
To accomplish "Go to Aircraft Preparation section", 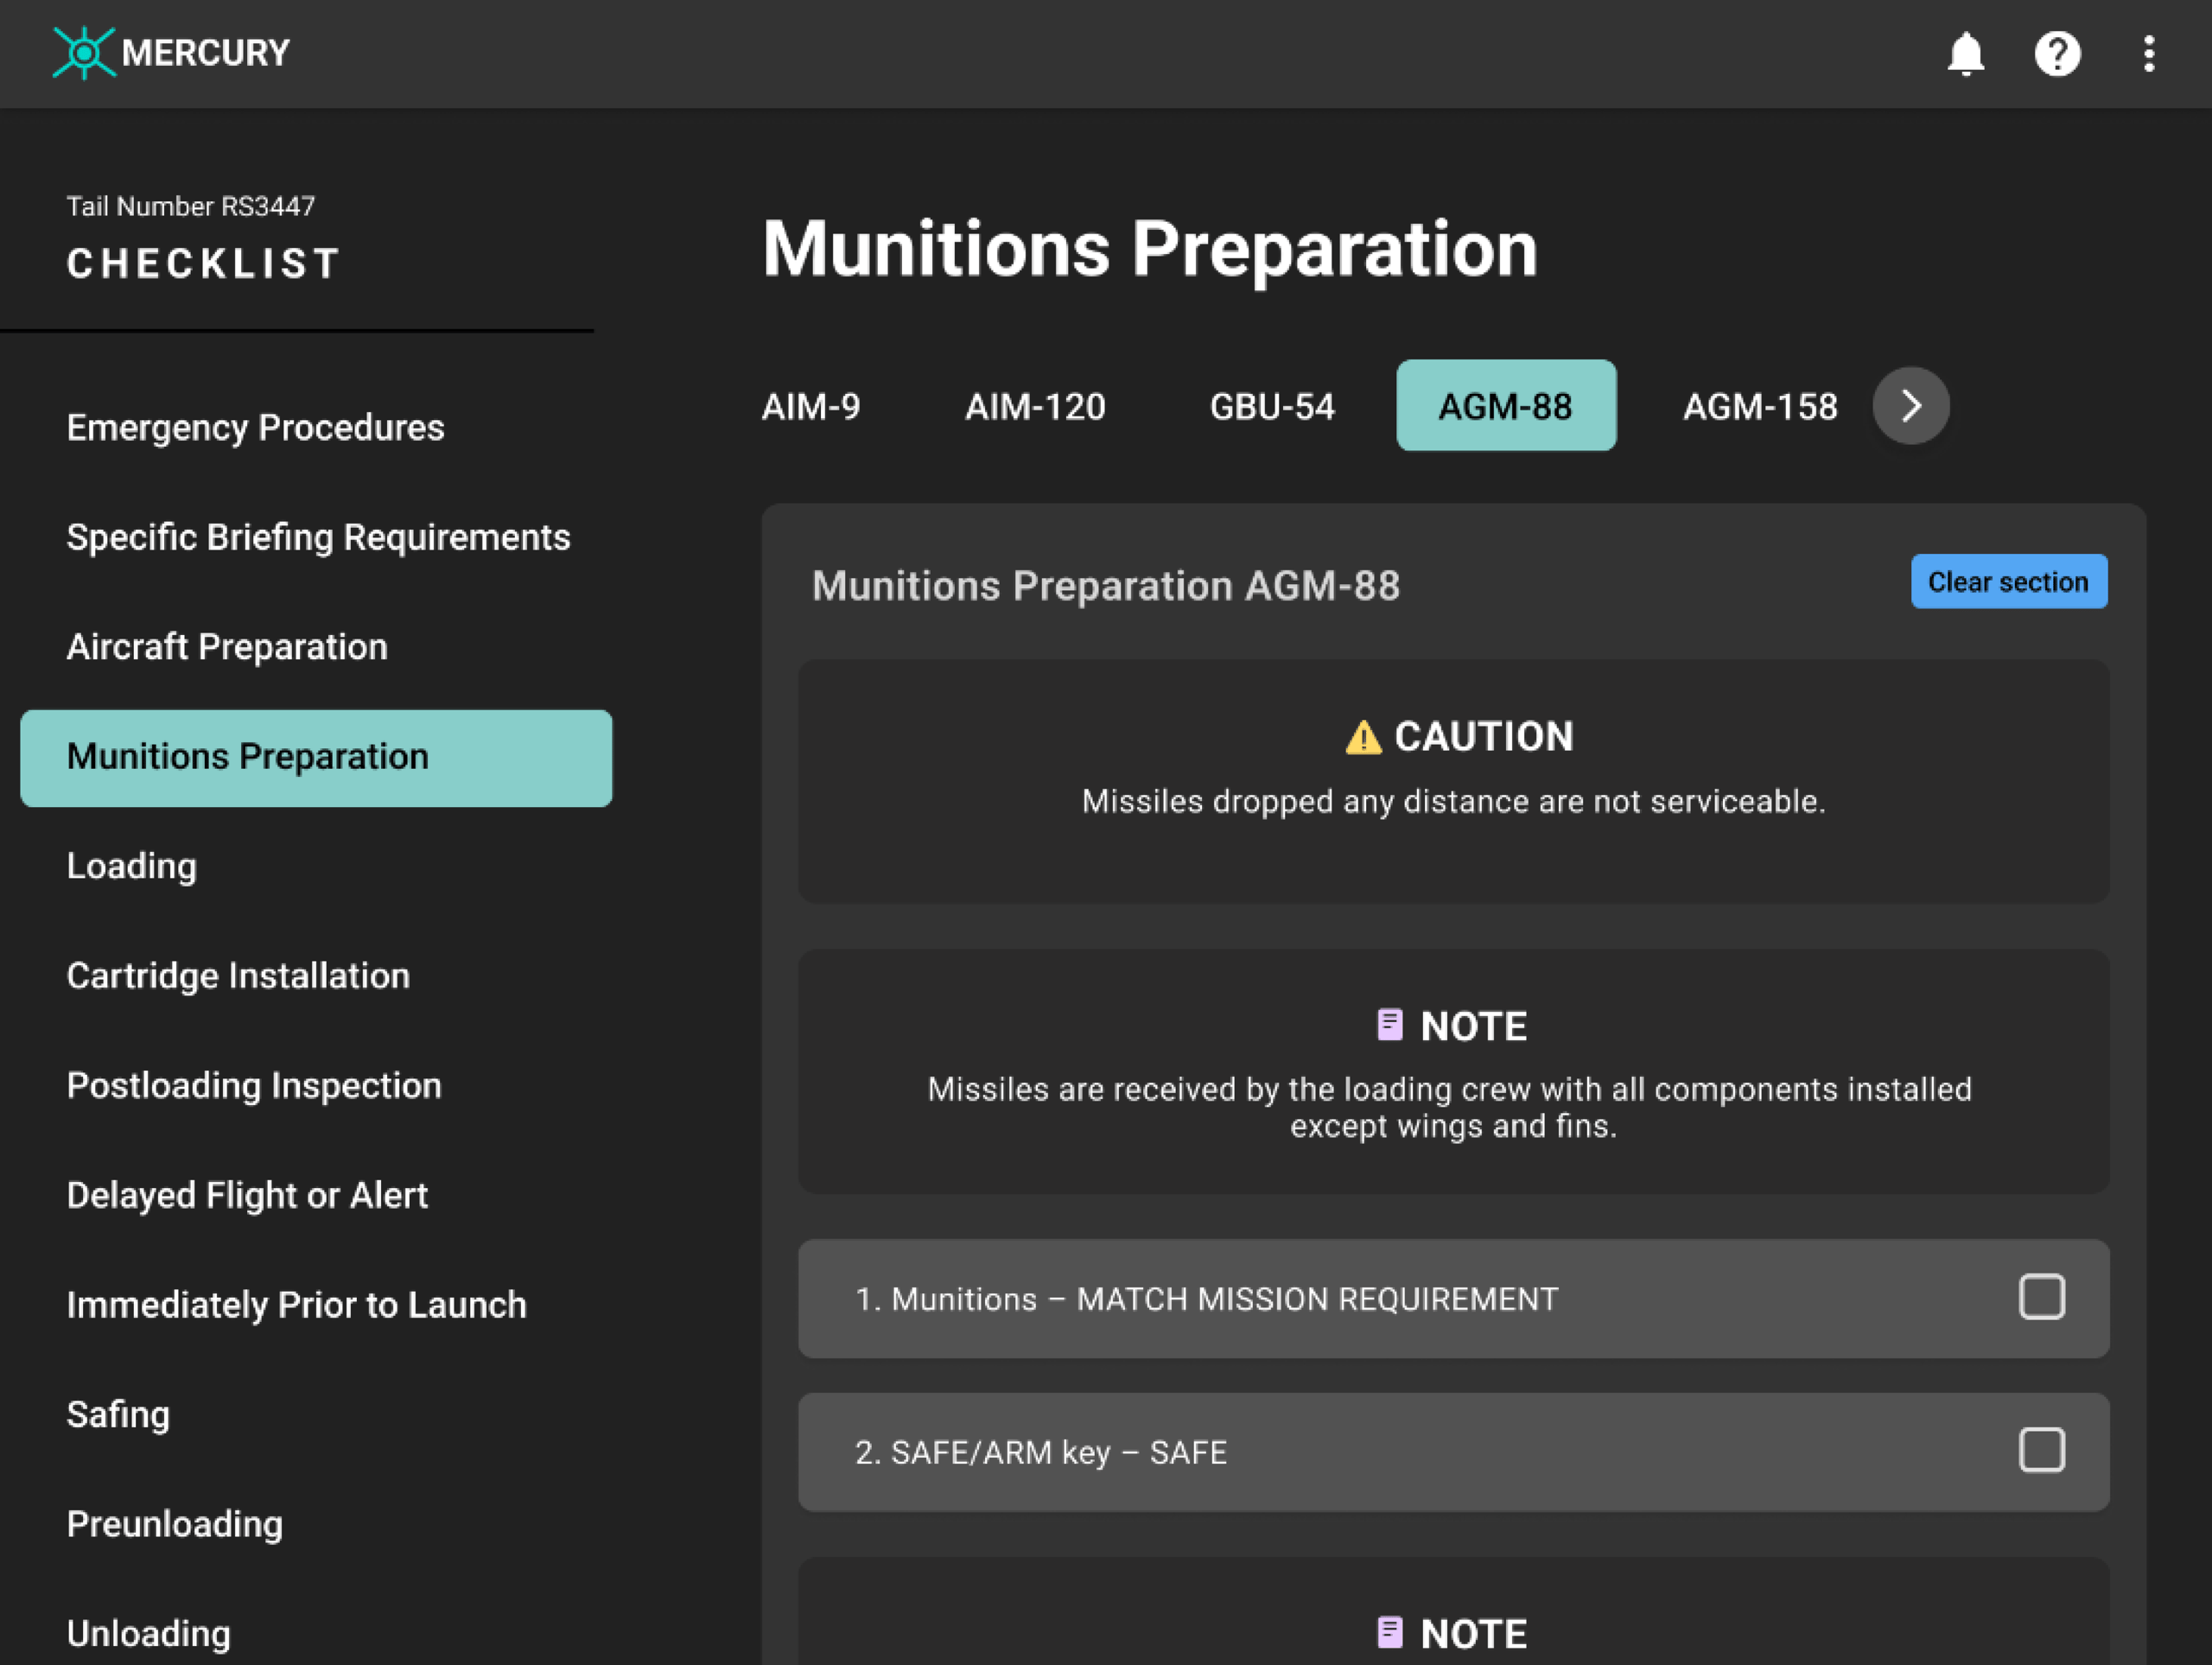I will tap(227, 647).
